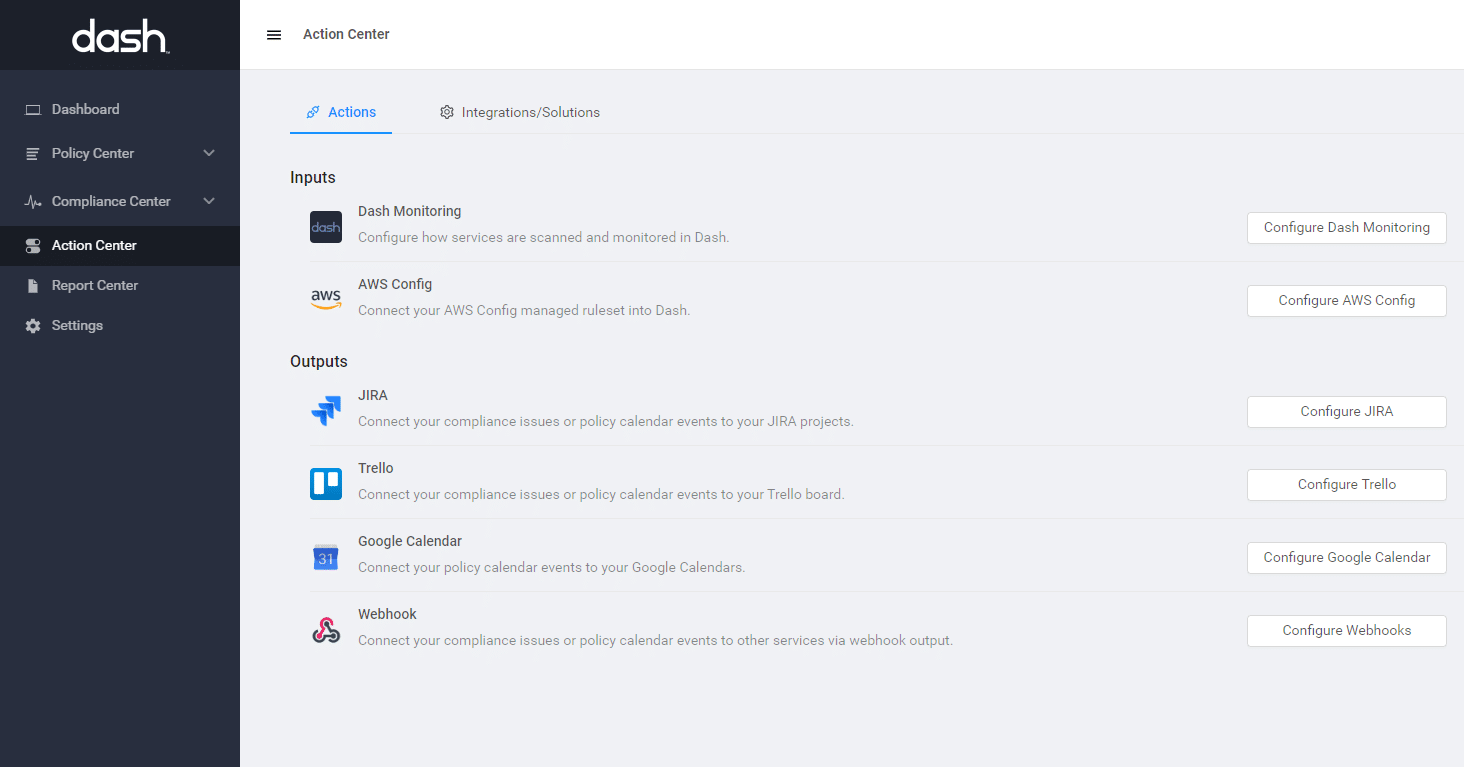Open Settings from the sidebar

[120, 326]
